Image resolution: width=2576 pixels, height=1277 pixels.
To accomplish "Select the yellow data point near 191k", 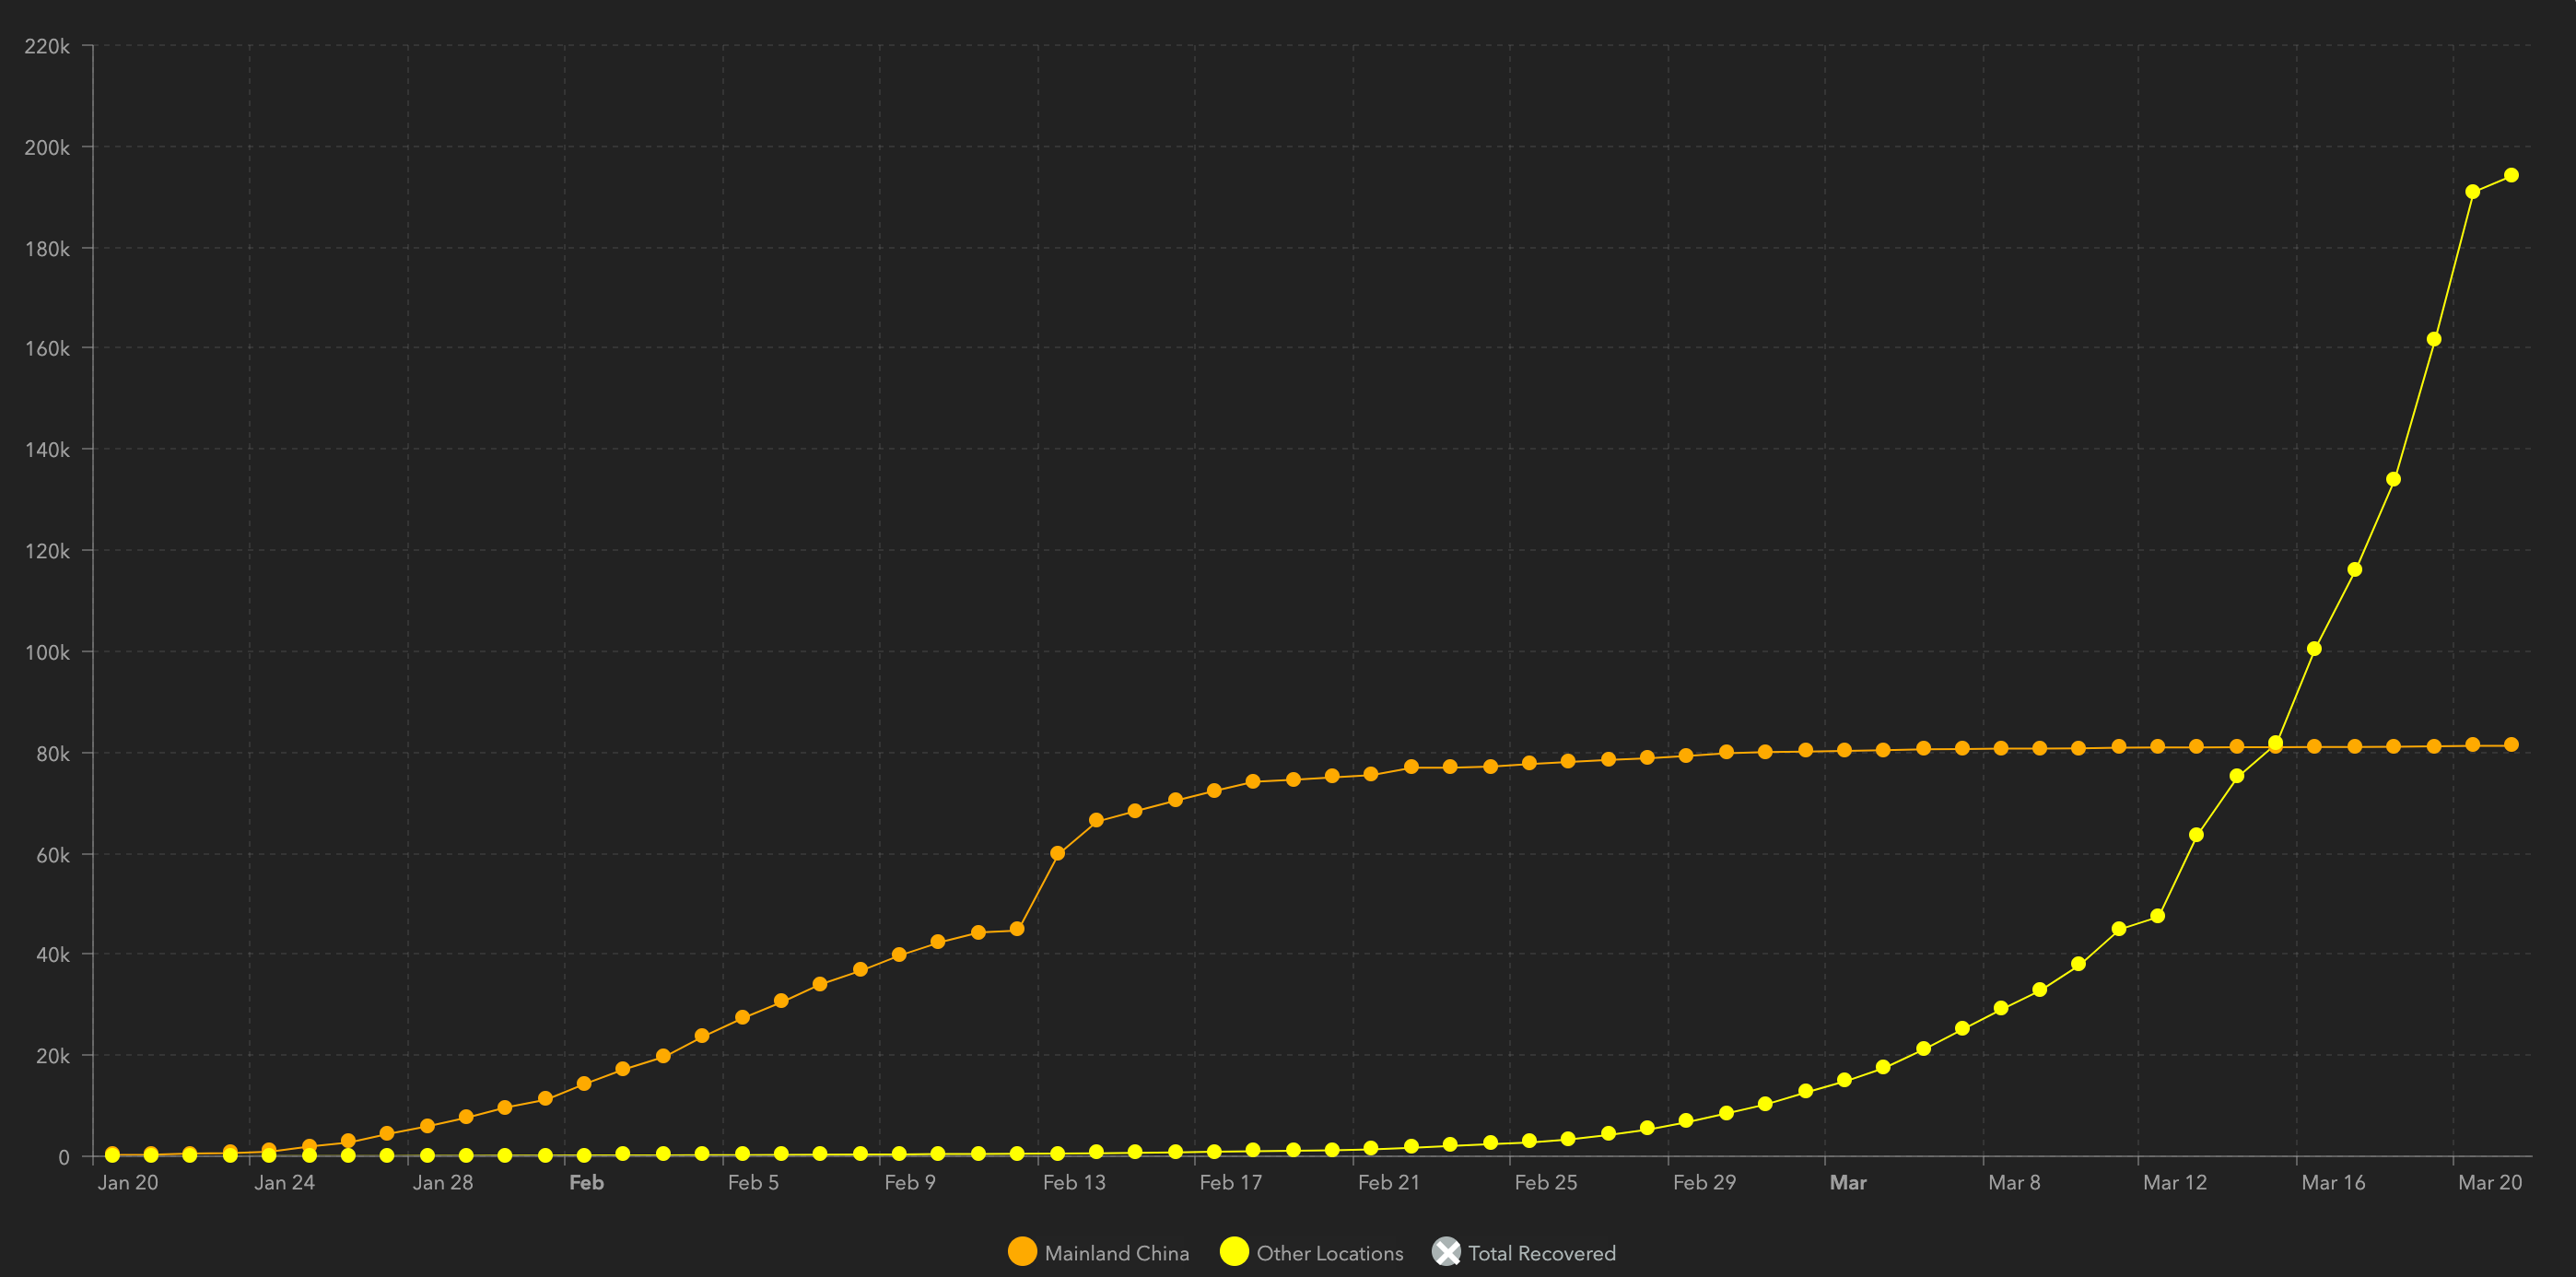I will tap(2472, 192).
